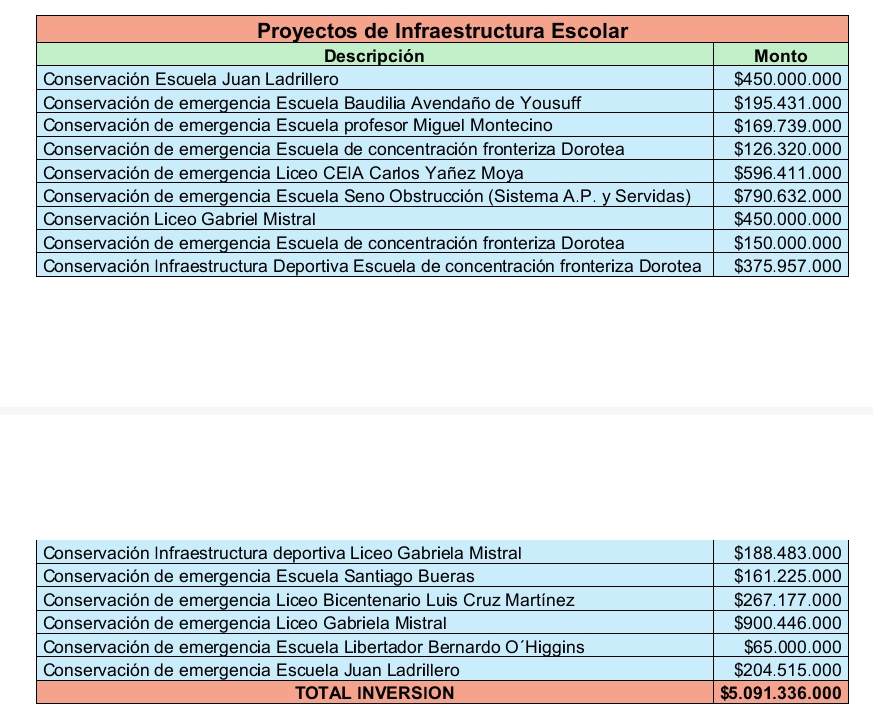The height and width of the screenshot is (727, 873).
Task: Click the 'Liceo CEIA Carlos Yañez Moya' row
Action: tap(283, 172)
